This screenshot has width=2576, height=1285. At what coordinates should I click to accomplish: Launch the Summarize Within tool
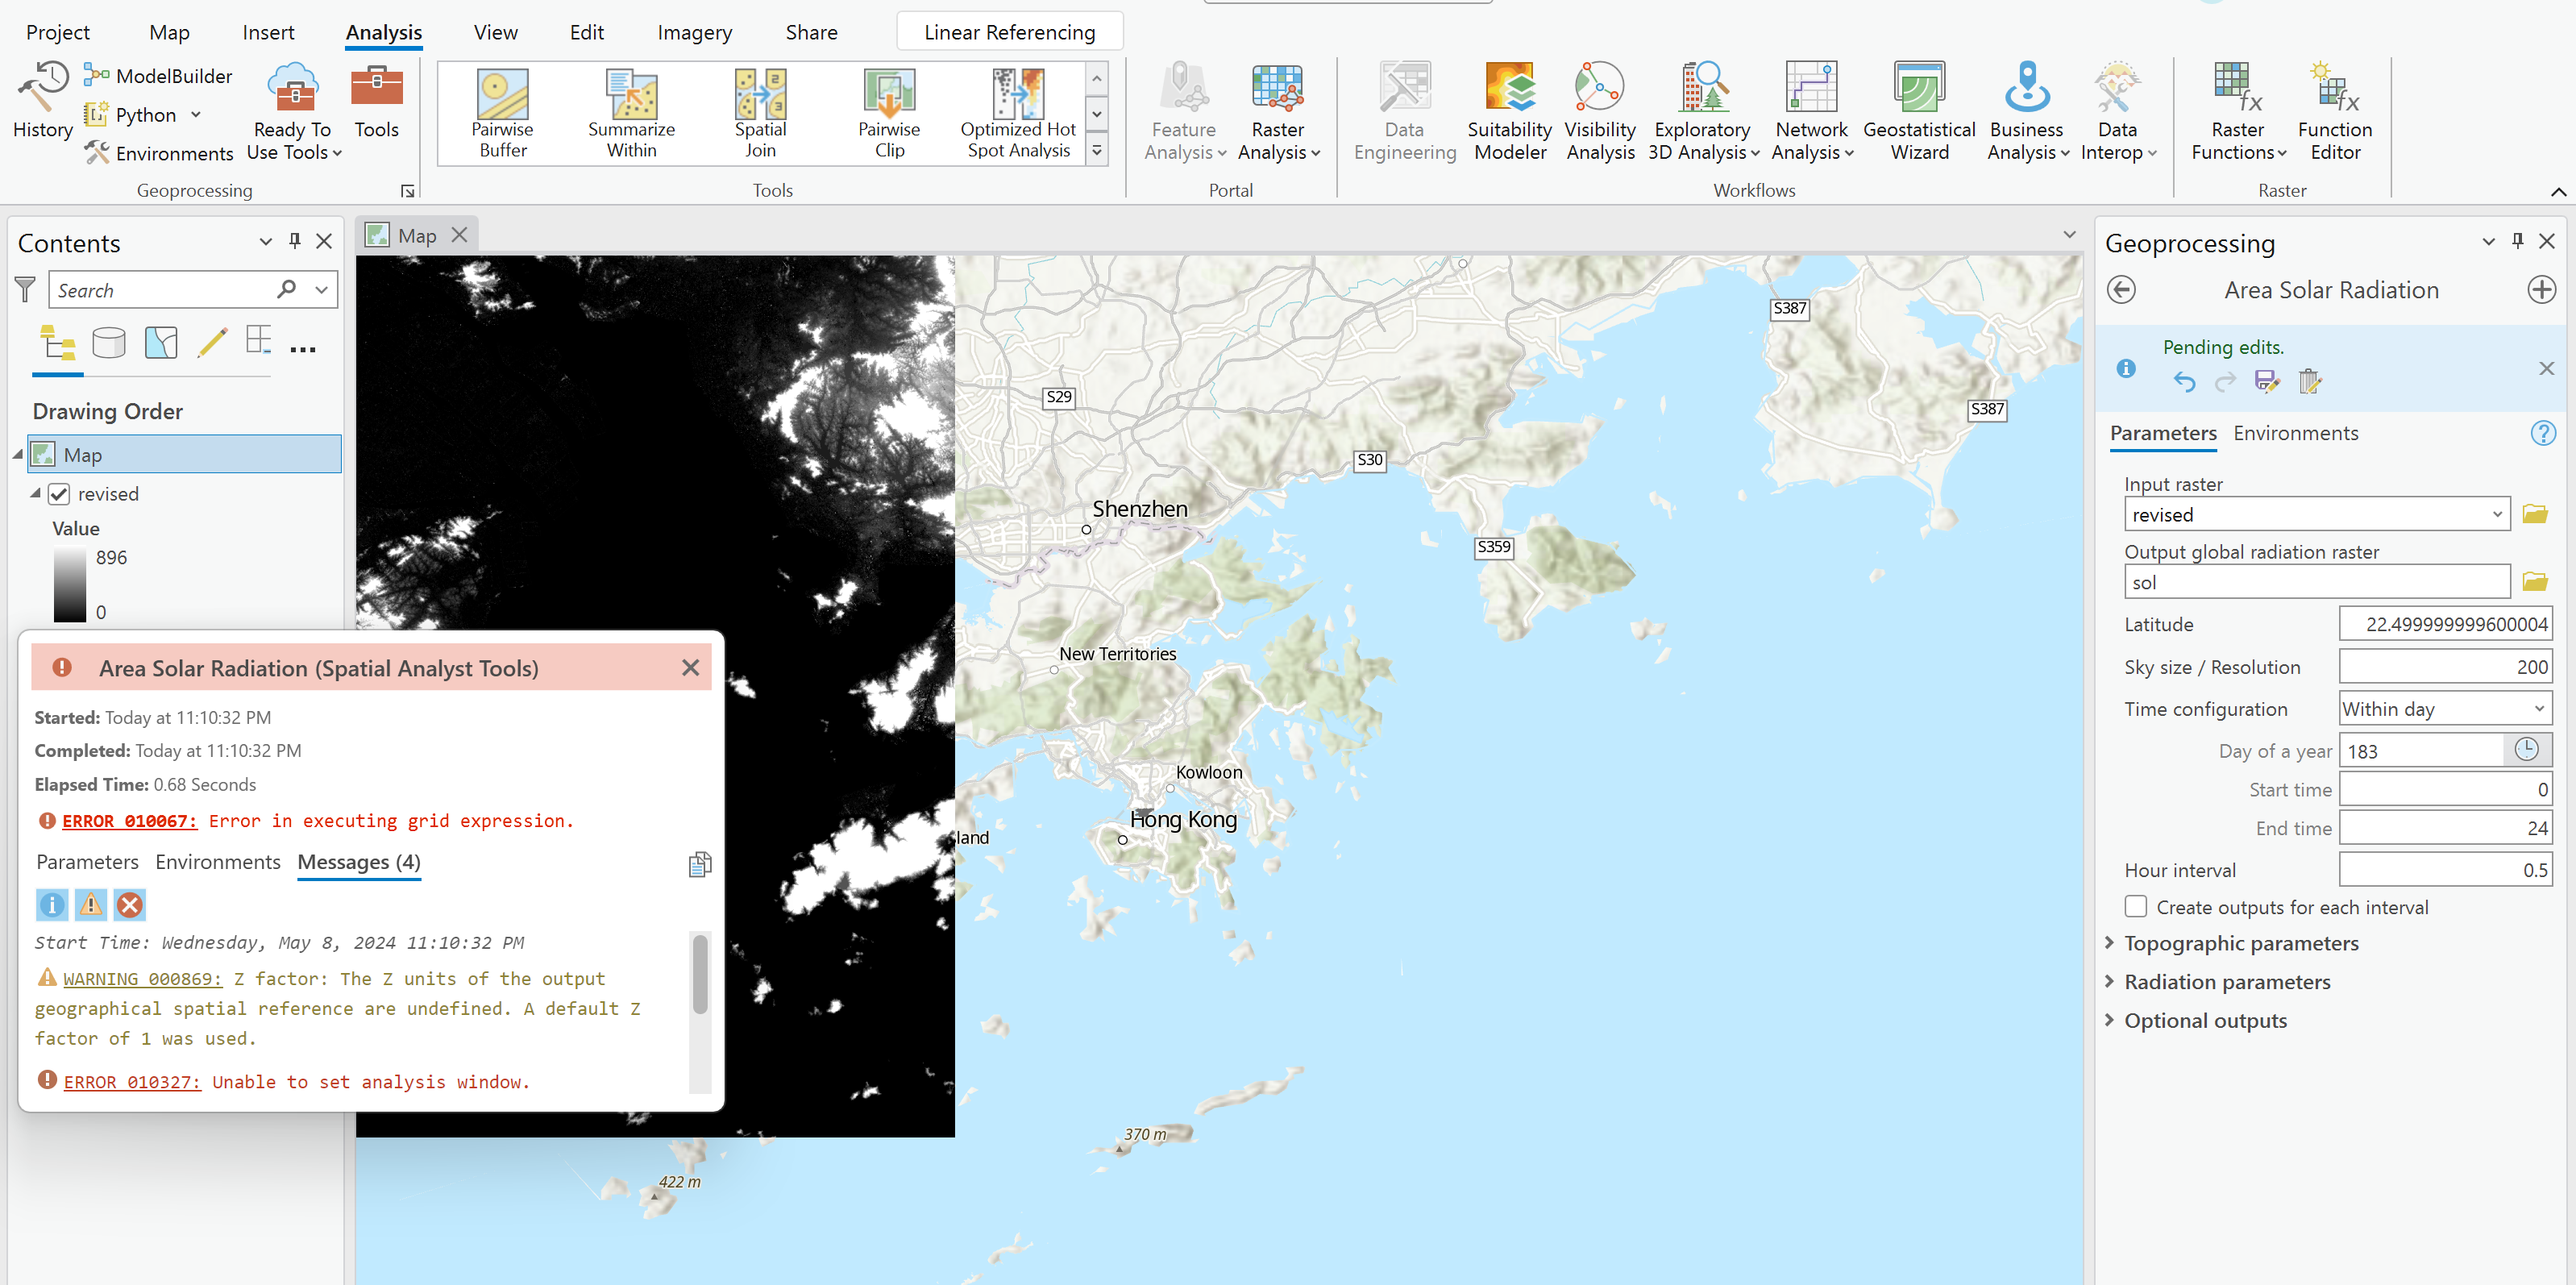coord(630,110)
